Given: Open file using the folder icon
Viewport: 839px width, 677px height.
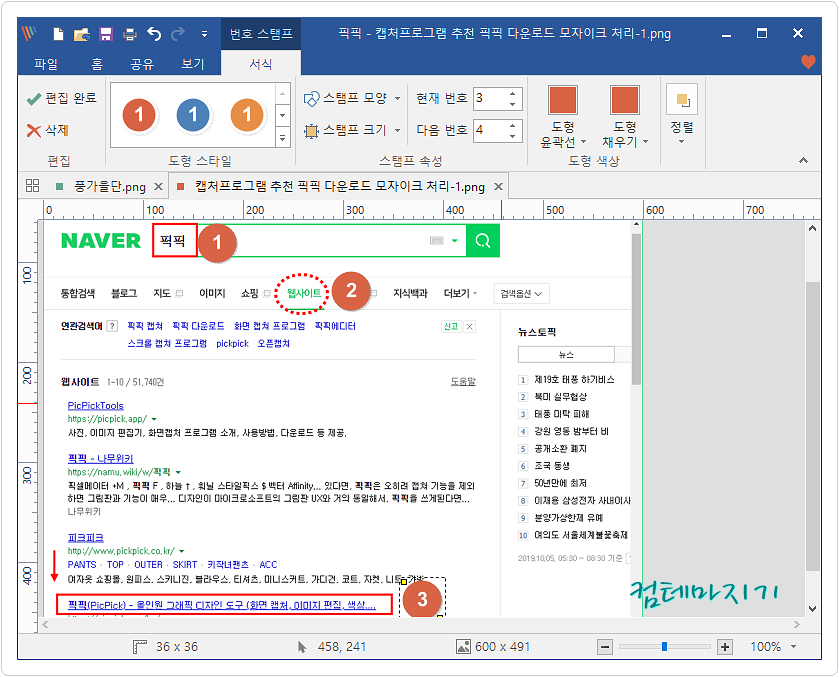Looking at the screenshot, I should point(82,34).
